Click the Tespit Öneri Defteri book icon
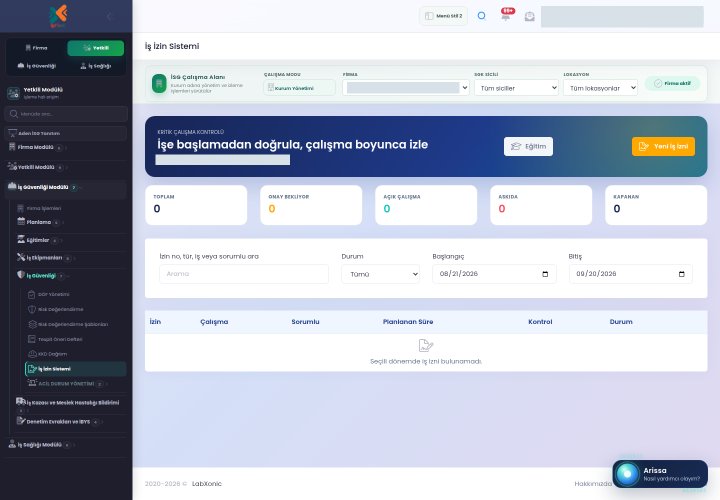Screen dimensions: 720x500 coord(32,339)
